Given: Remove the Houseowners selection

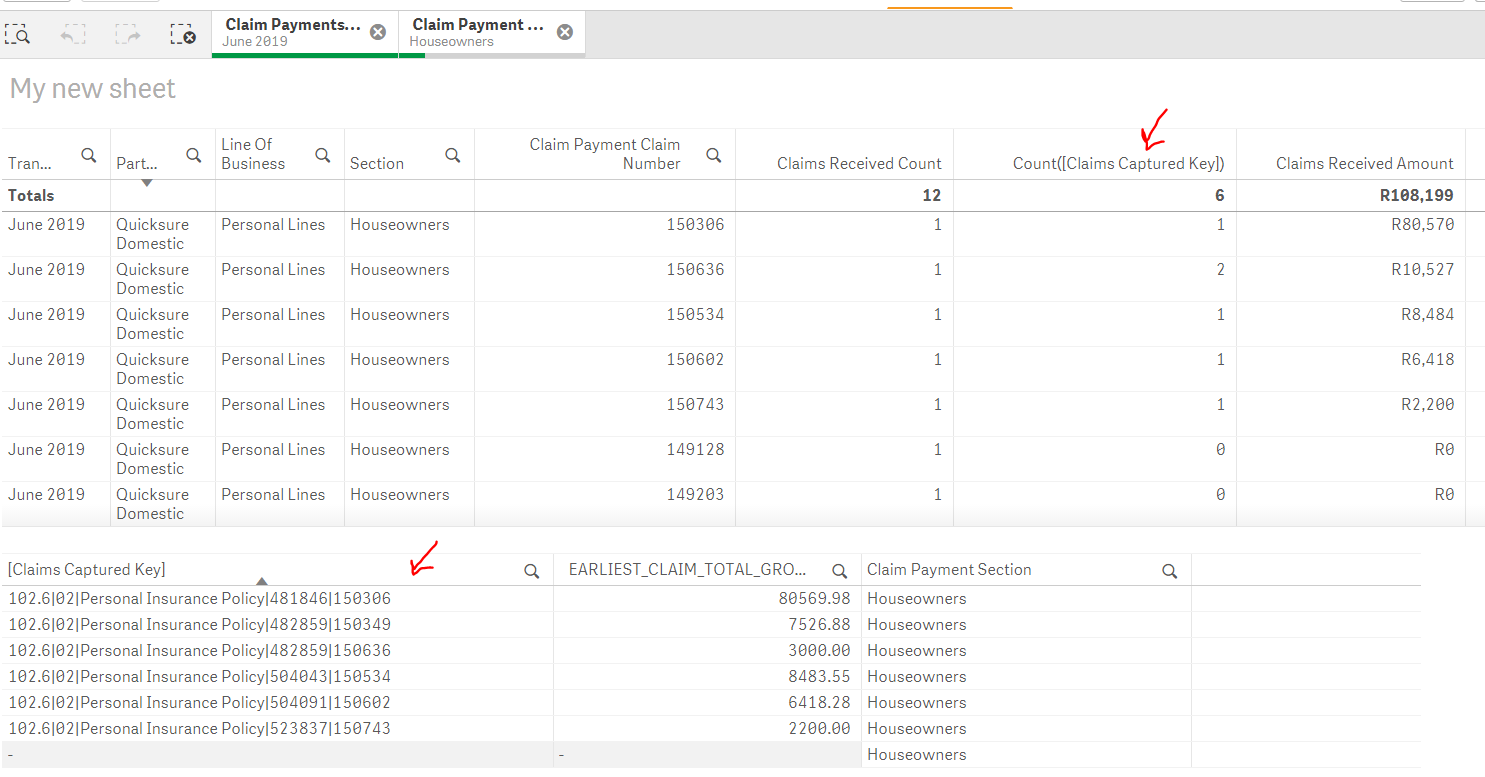Looking at the screenshot, I should pyautogui.click(x=565, y=31).
